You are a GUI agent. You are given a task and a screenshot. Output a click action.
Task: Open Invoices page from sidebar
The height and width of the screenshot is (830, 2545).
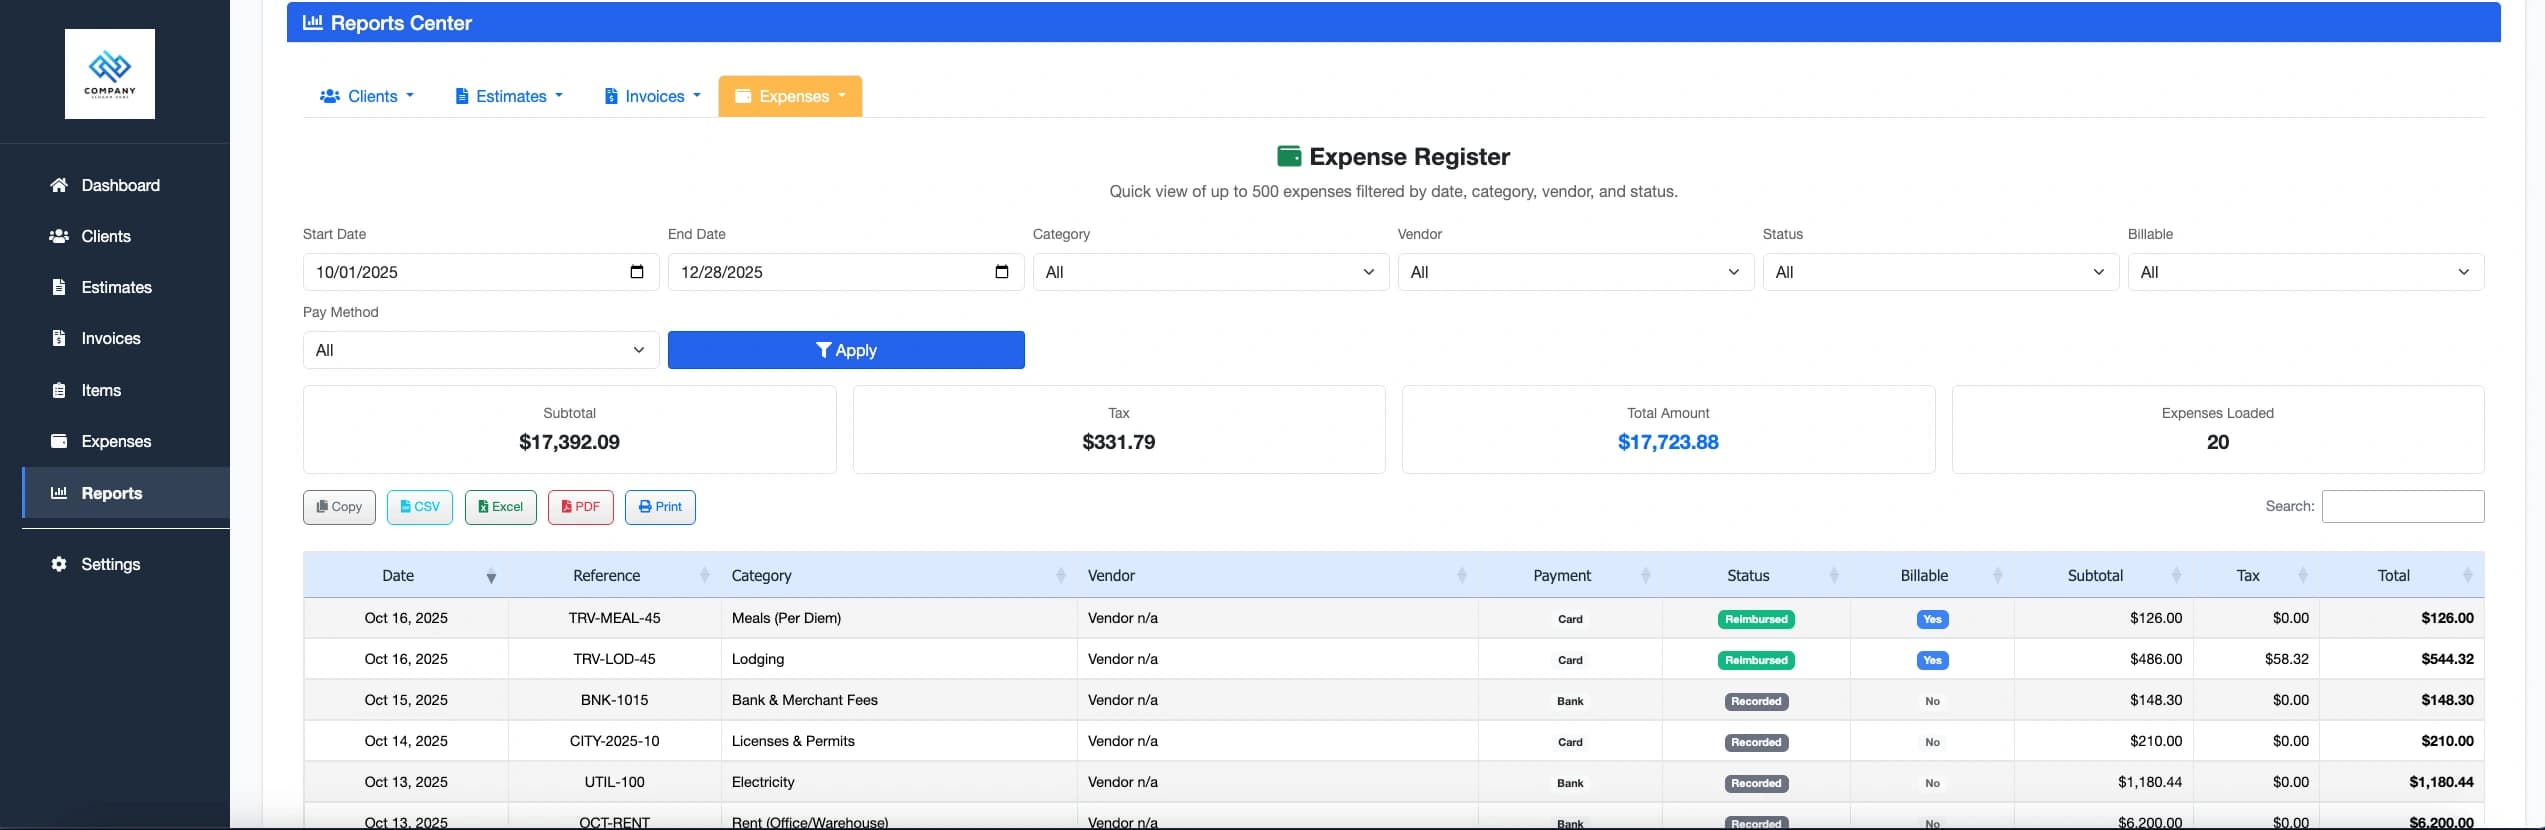click(125, 338)
